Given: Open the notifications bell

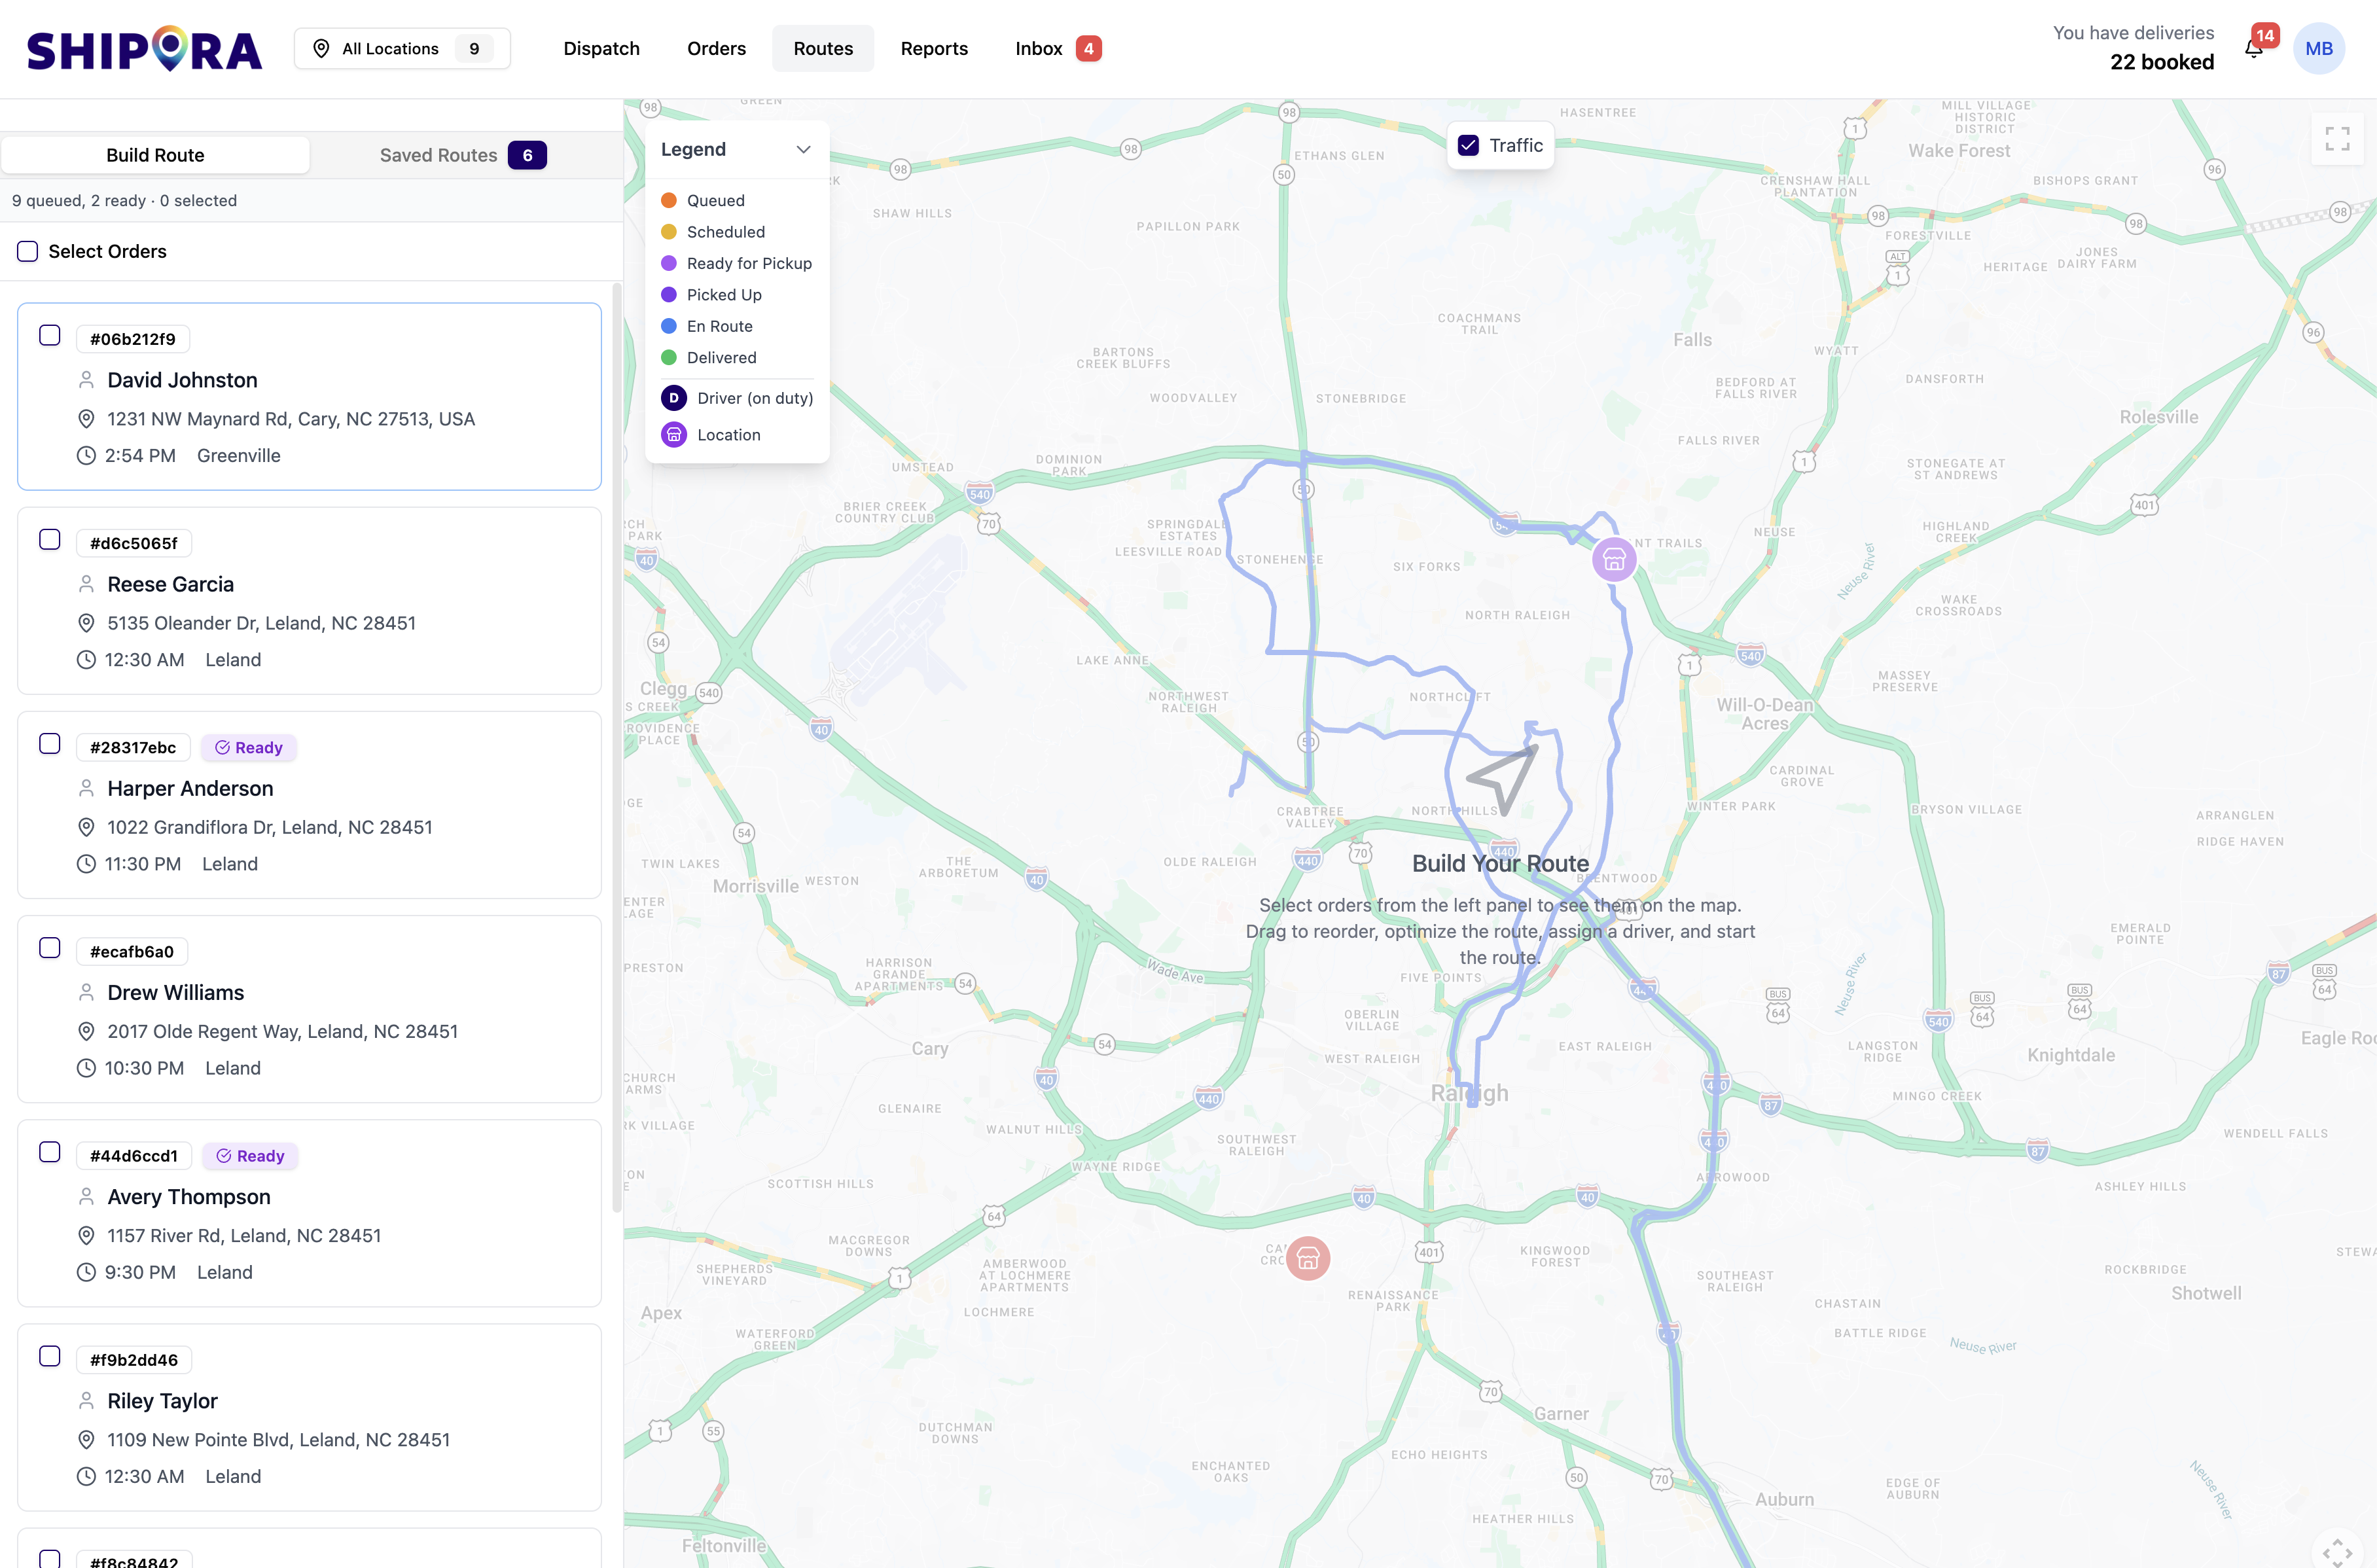Looking at the screenshot, I should 2254,49.
